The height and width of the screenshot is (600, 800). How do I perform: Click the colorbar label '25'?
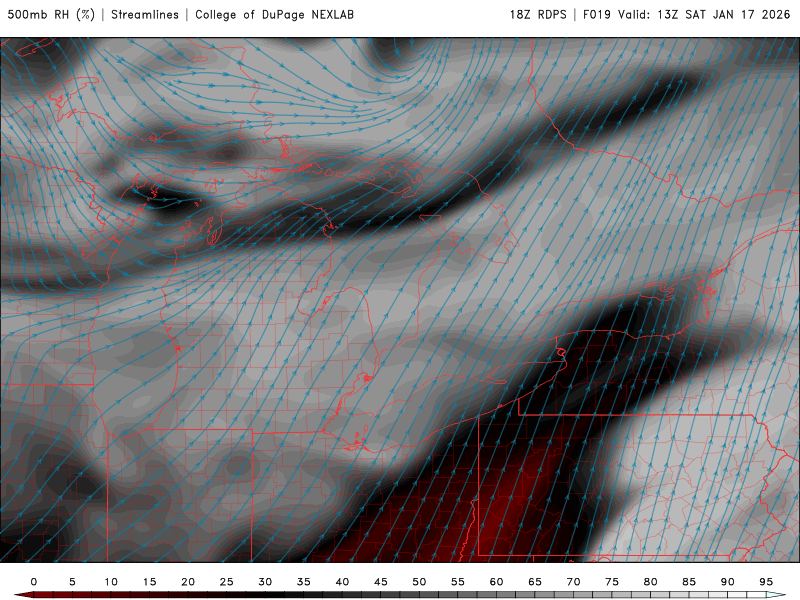tap(227, 582)
